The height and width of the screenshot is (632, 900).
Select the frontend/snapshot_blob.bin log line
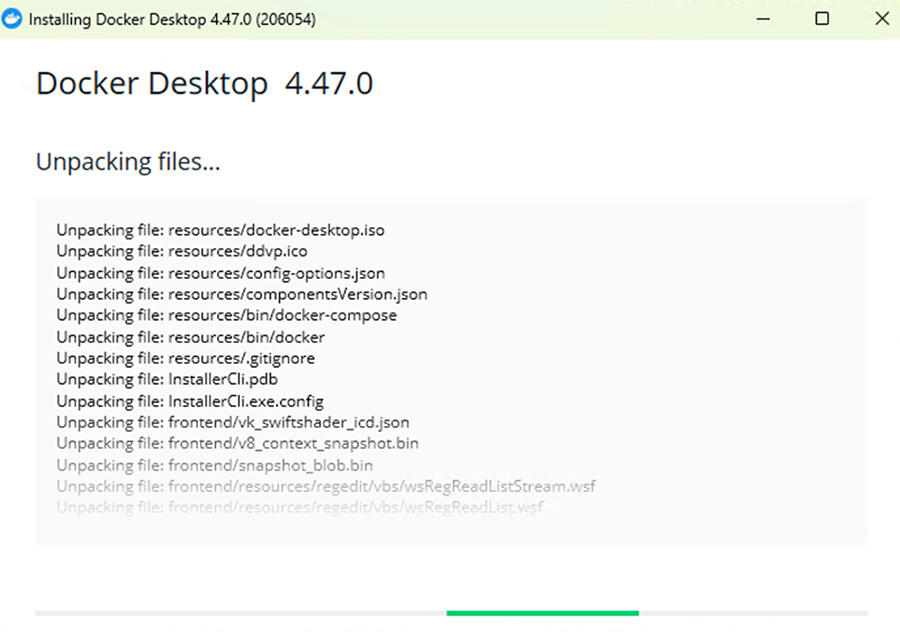214,465
